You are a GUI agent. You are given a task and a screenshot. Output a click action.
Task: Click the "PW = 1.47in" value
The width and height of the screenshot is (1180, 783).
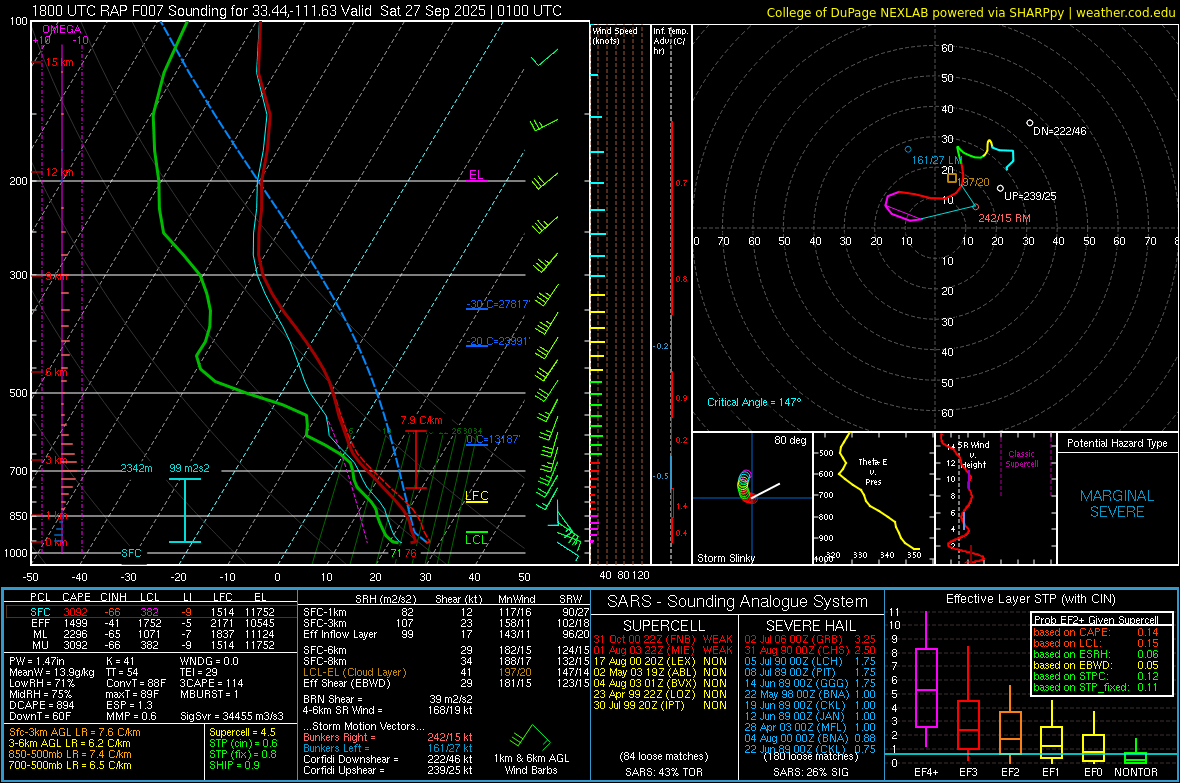coord(37,661)
